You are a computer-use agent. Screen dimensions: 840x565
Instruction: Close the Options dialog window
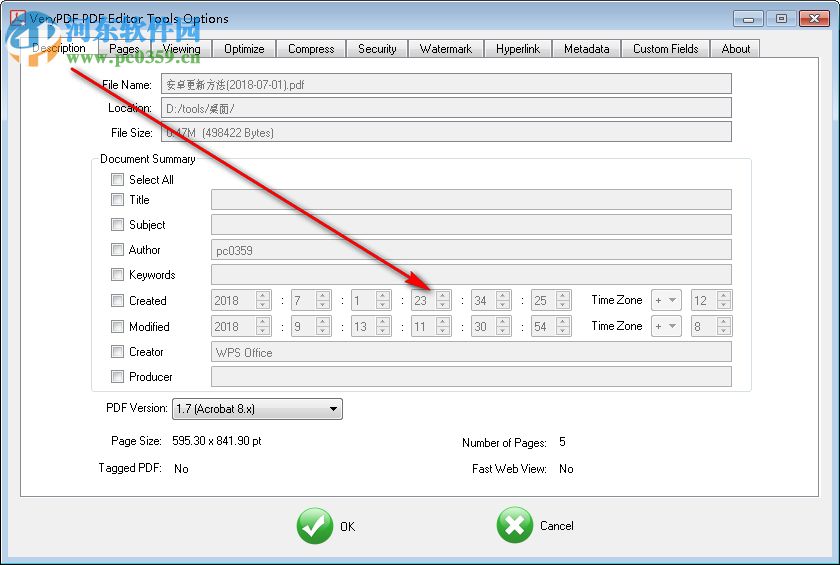[814, 19]
